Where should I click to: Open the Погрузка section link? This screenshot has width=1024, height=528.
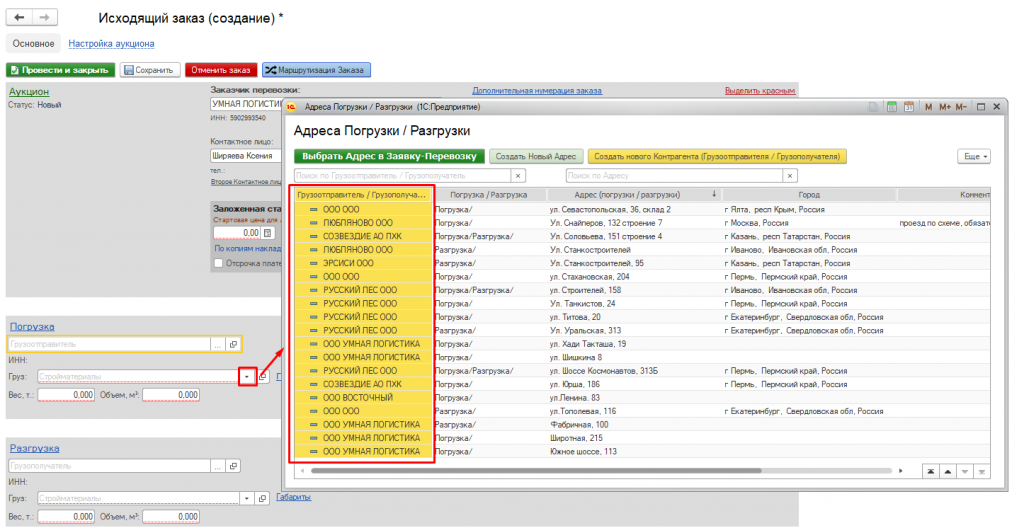coord(32,327)
